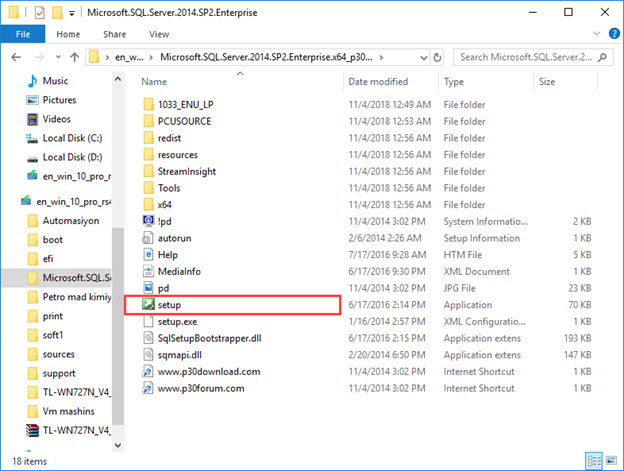The height and width of the screenshot is (471, 624).
Task: Open the Share ribbon tab
Action: tap(115, 34)
